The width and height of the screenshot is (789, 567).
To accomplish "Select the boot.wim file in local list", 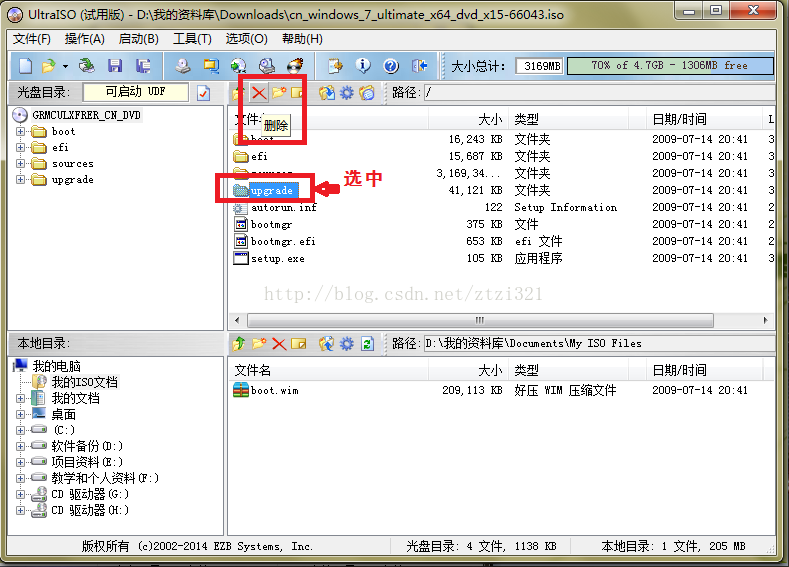I will [x=275, y=390].
